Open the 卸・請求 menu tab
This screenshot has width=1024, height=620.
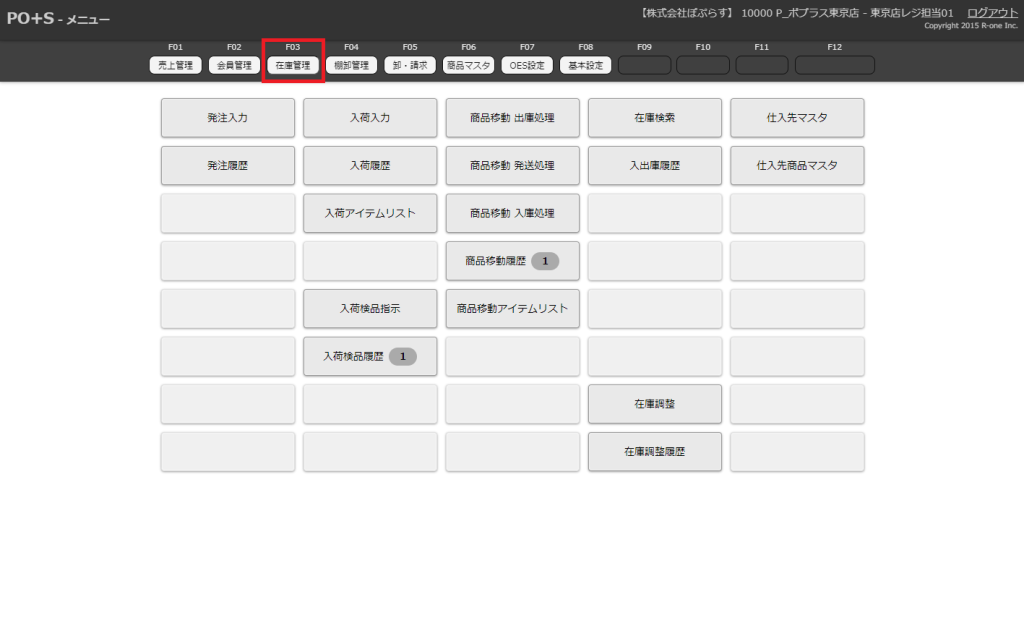coord(410,65)
